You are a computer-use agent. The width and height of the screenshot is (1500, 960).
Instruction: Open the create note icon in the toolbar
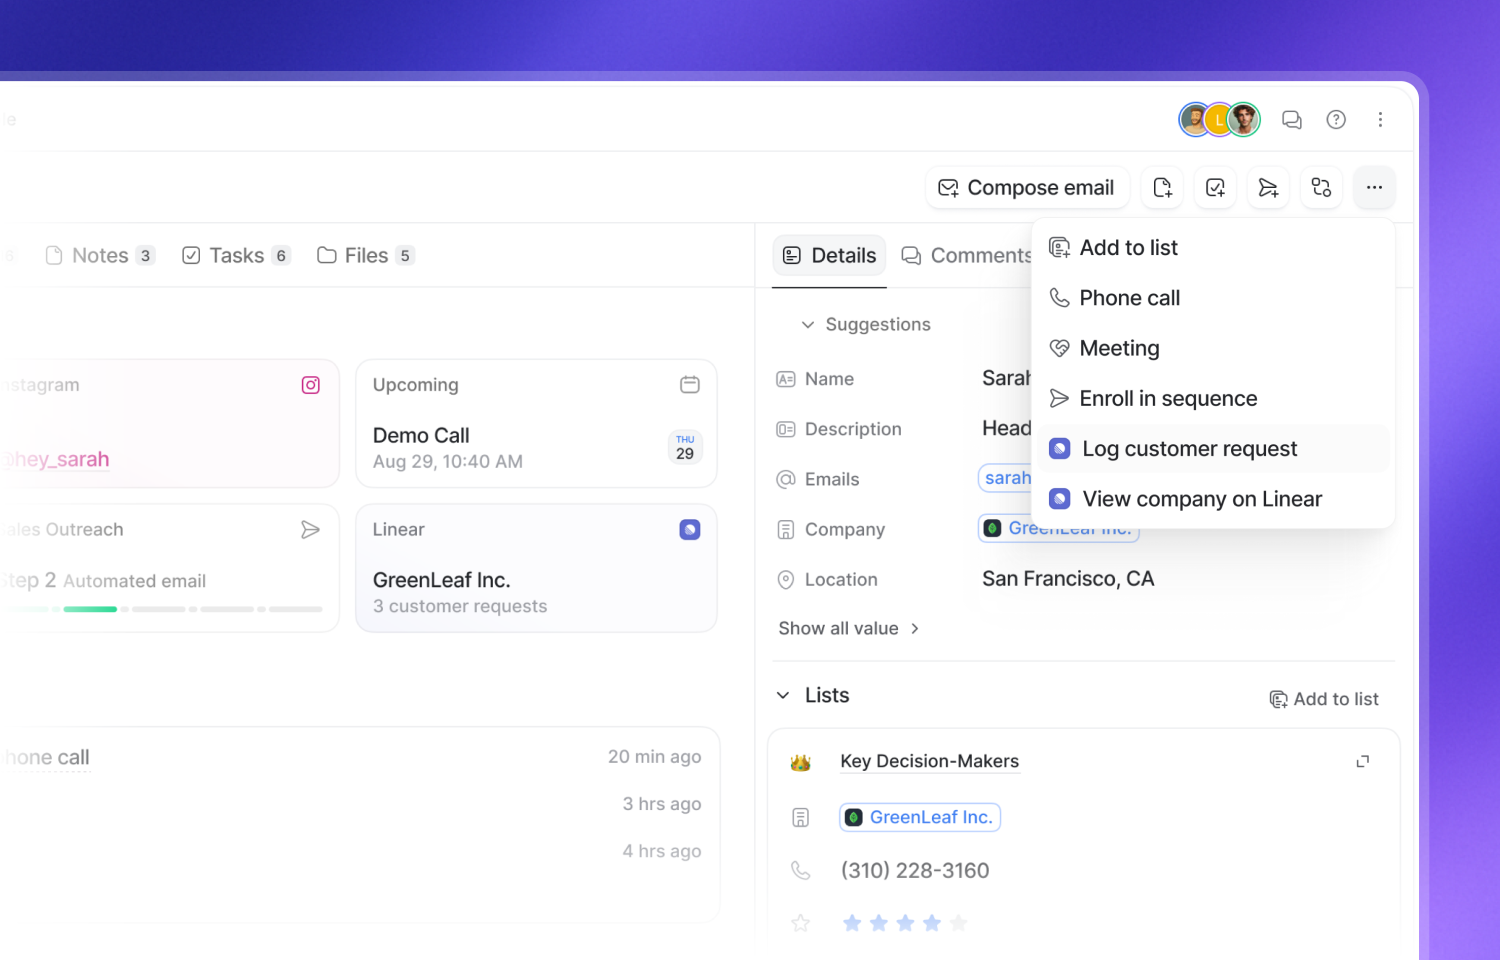(1162, 187)
